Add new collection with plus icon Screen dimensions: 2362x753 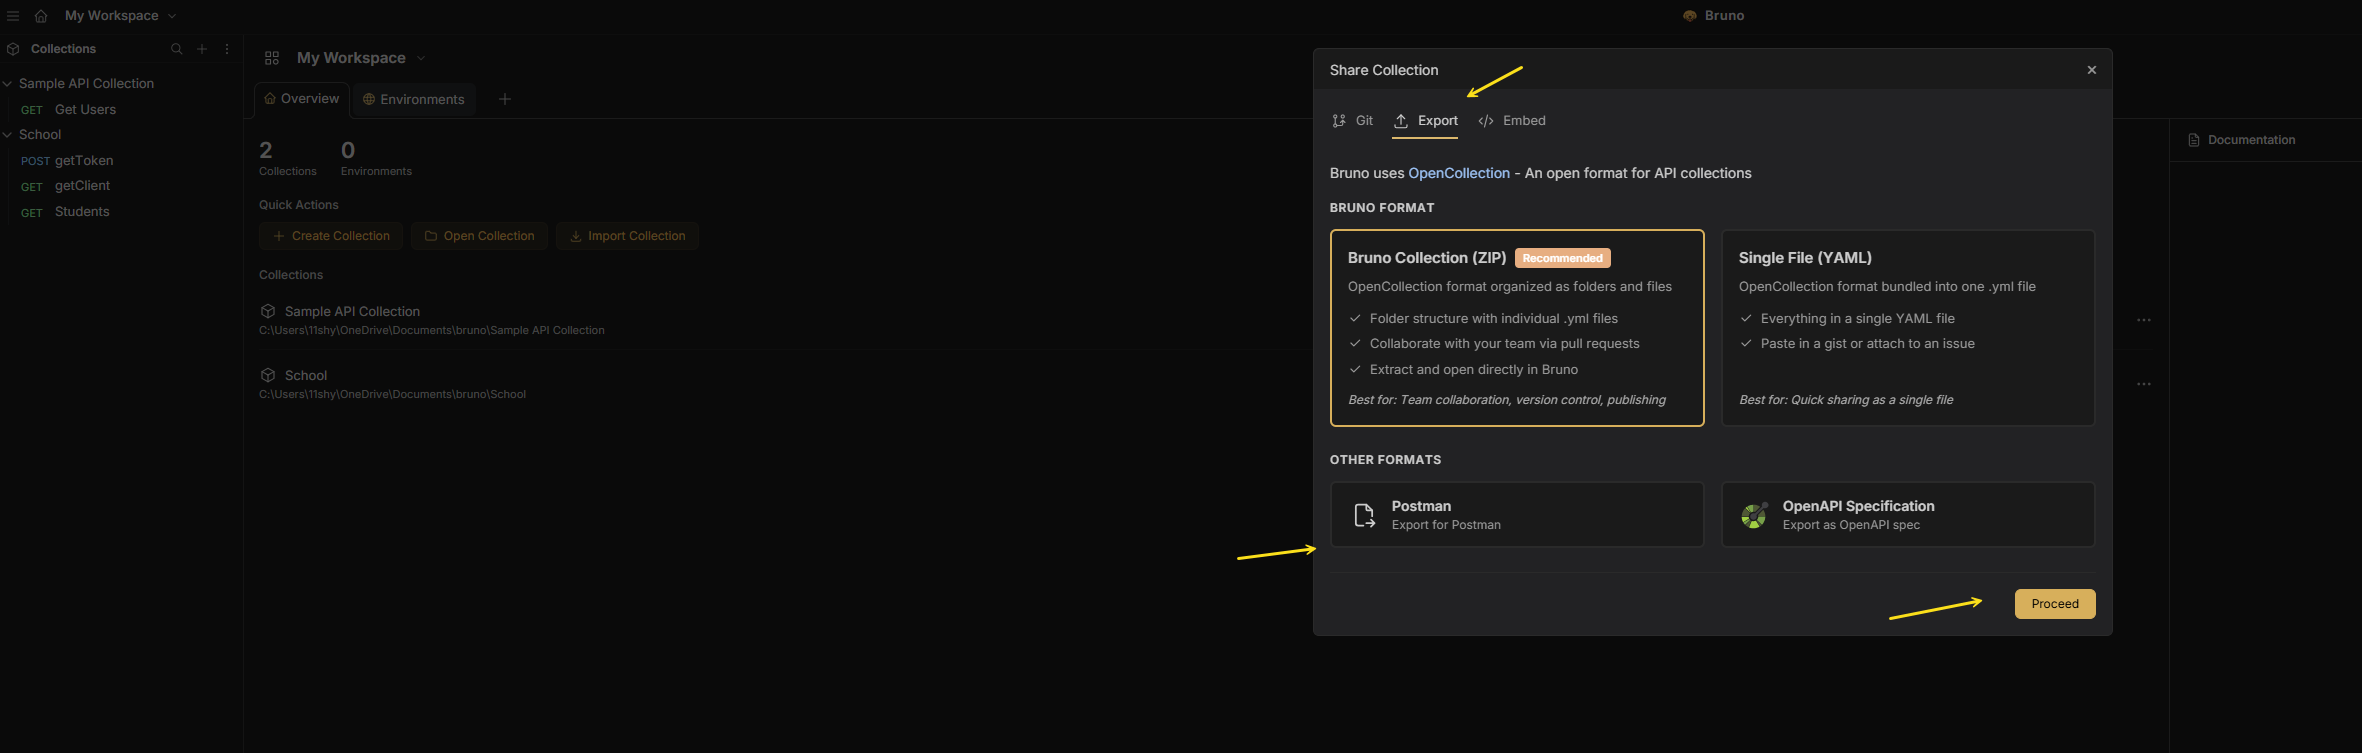click(x=202, y=49)
